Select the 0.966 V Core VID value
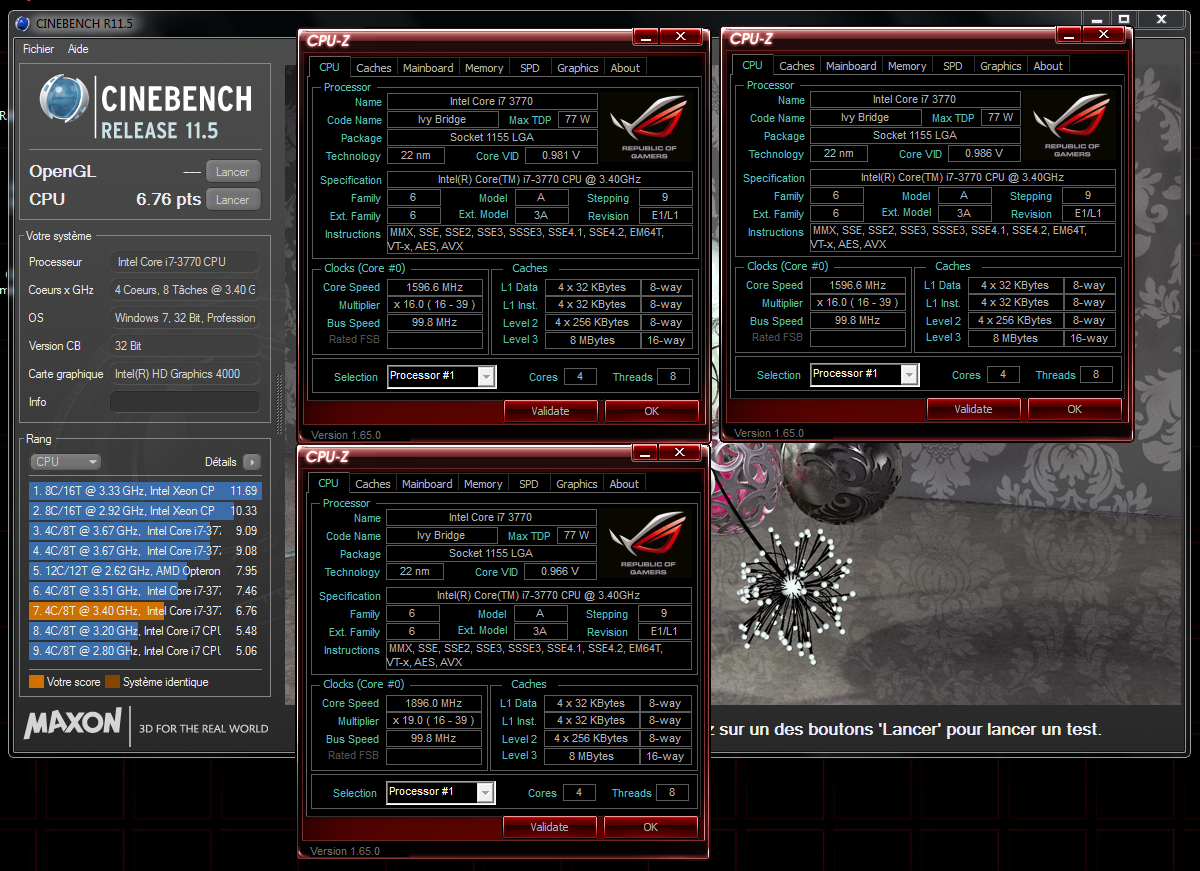 [560, 572]
